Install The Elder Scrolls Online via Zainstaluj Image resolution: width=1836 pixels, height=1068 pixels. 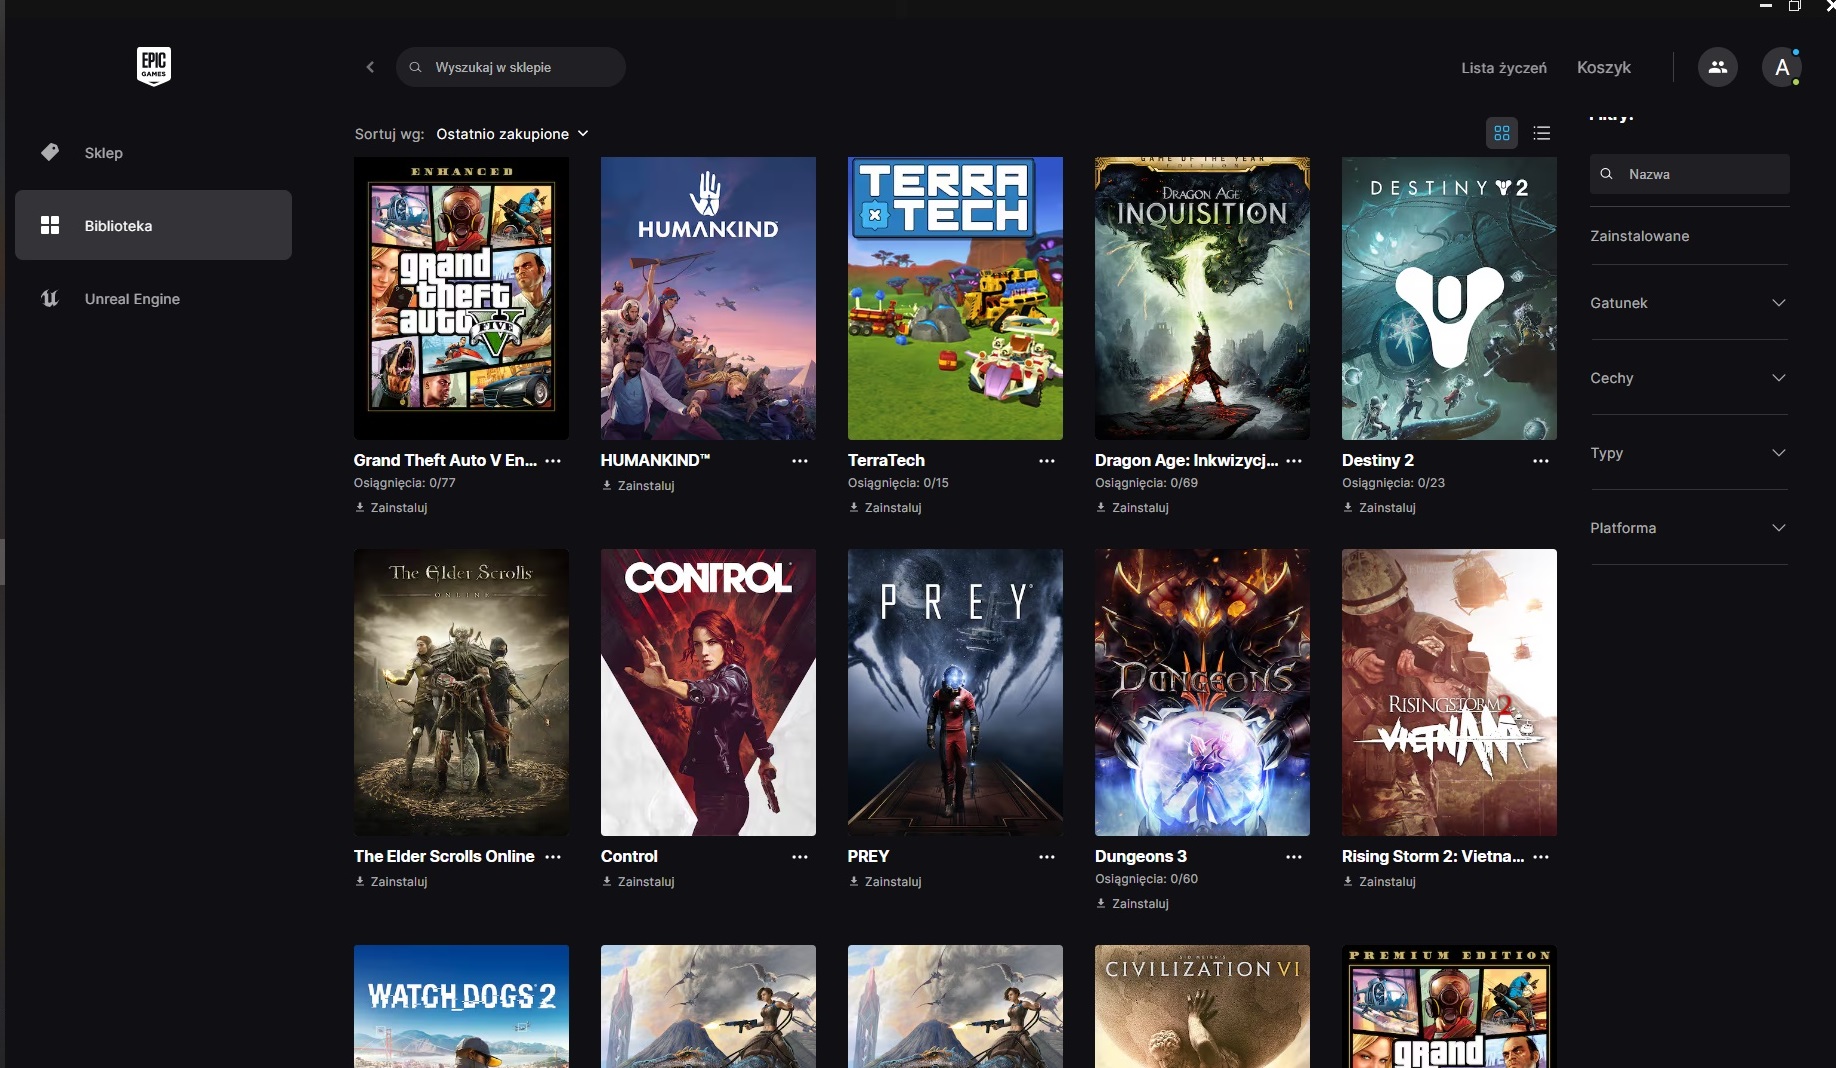click(392, 882)
